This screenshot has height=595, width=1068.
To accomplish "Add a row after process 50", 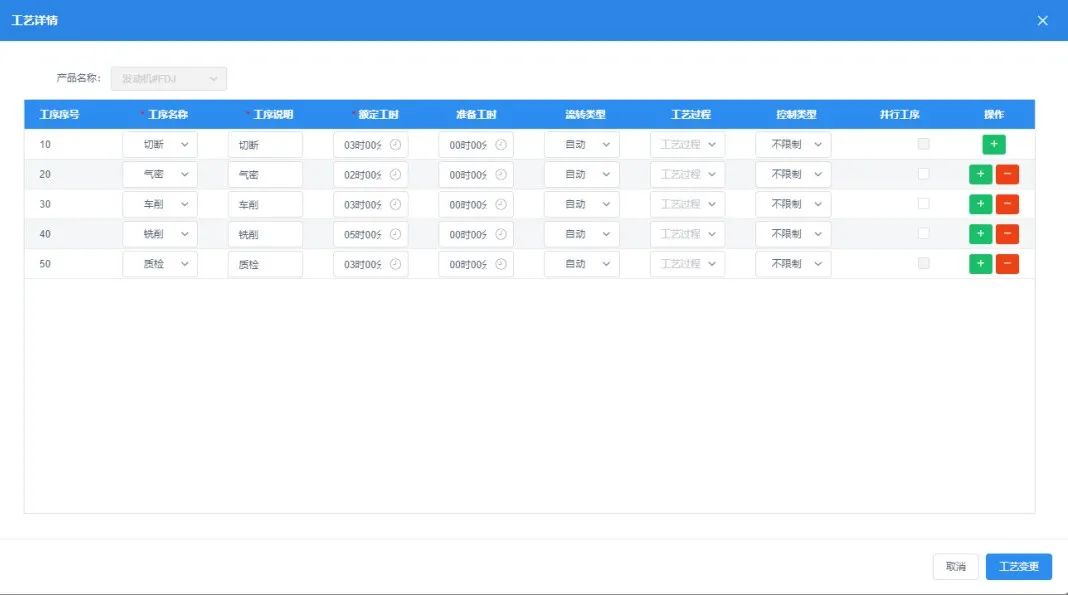I will (x=980, y=264).
